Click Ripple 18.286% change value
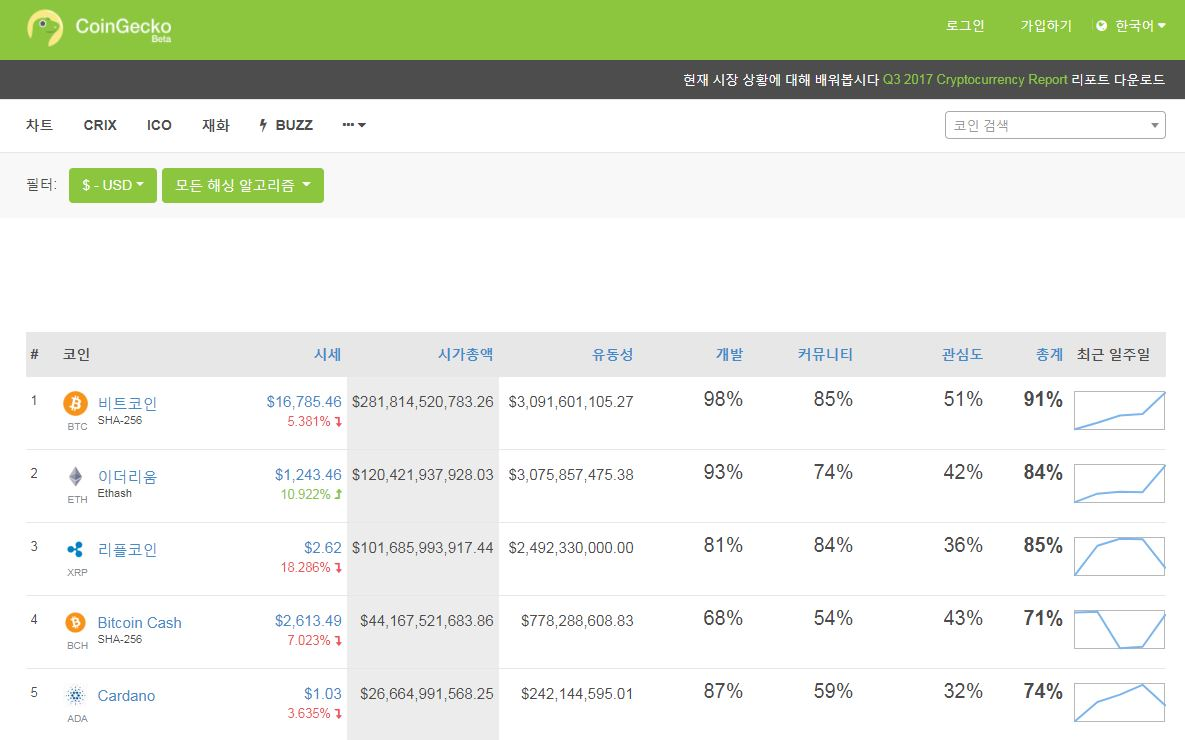The image size is (1185, 740). 306,567
